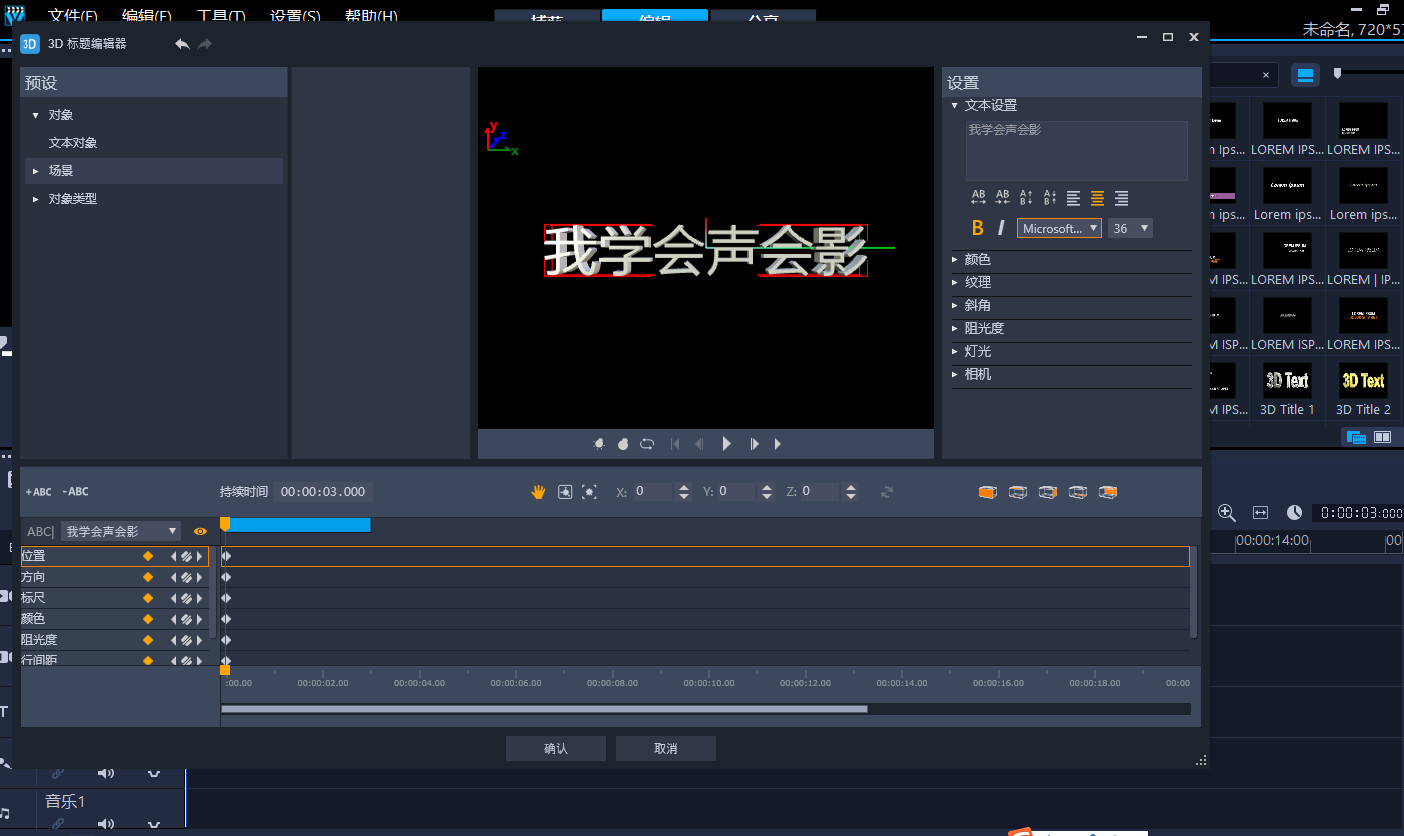1404x836 pixels.
Task: Choose the first orange face cube icon
Action: [987, 492]
